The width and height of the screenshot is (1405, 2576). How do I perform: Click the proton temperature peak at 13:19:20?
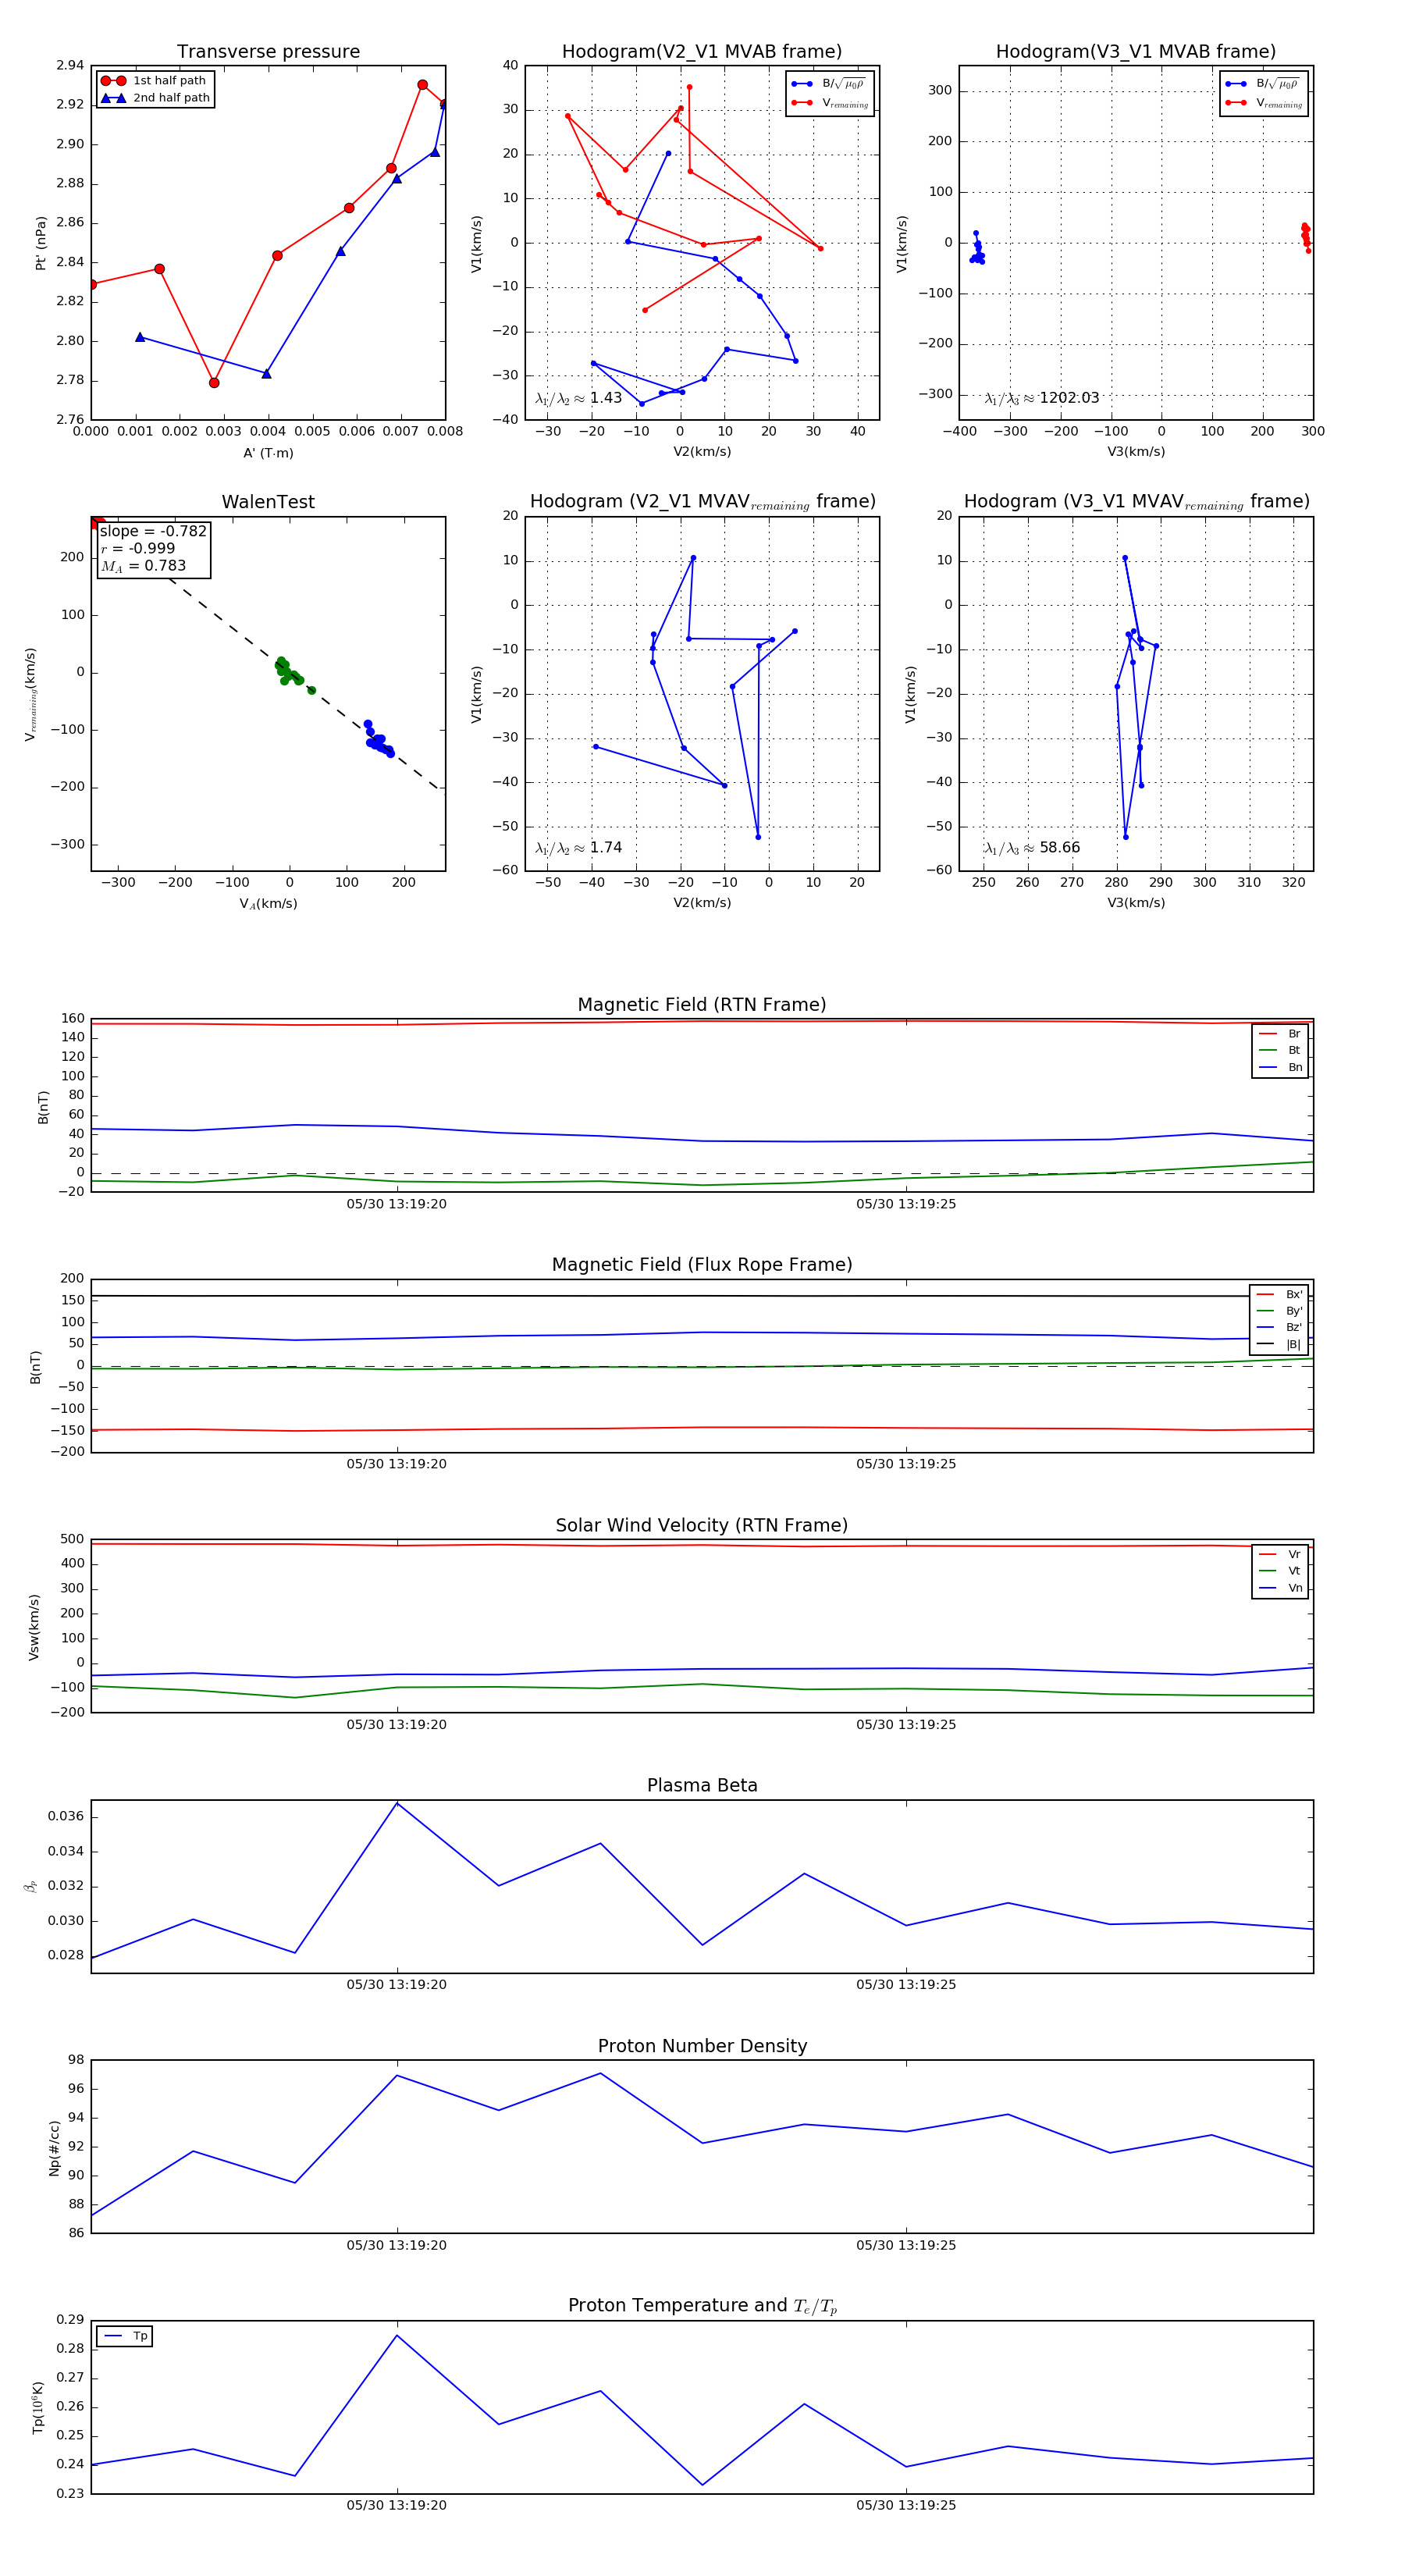397,2336
